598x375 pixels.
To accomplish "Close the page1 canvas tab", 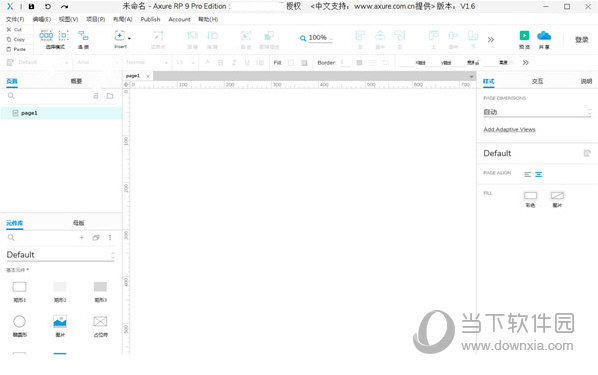I will point(148,76).
